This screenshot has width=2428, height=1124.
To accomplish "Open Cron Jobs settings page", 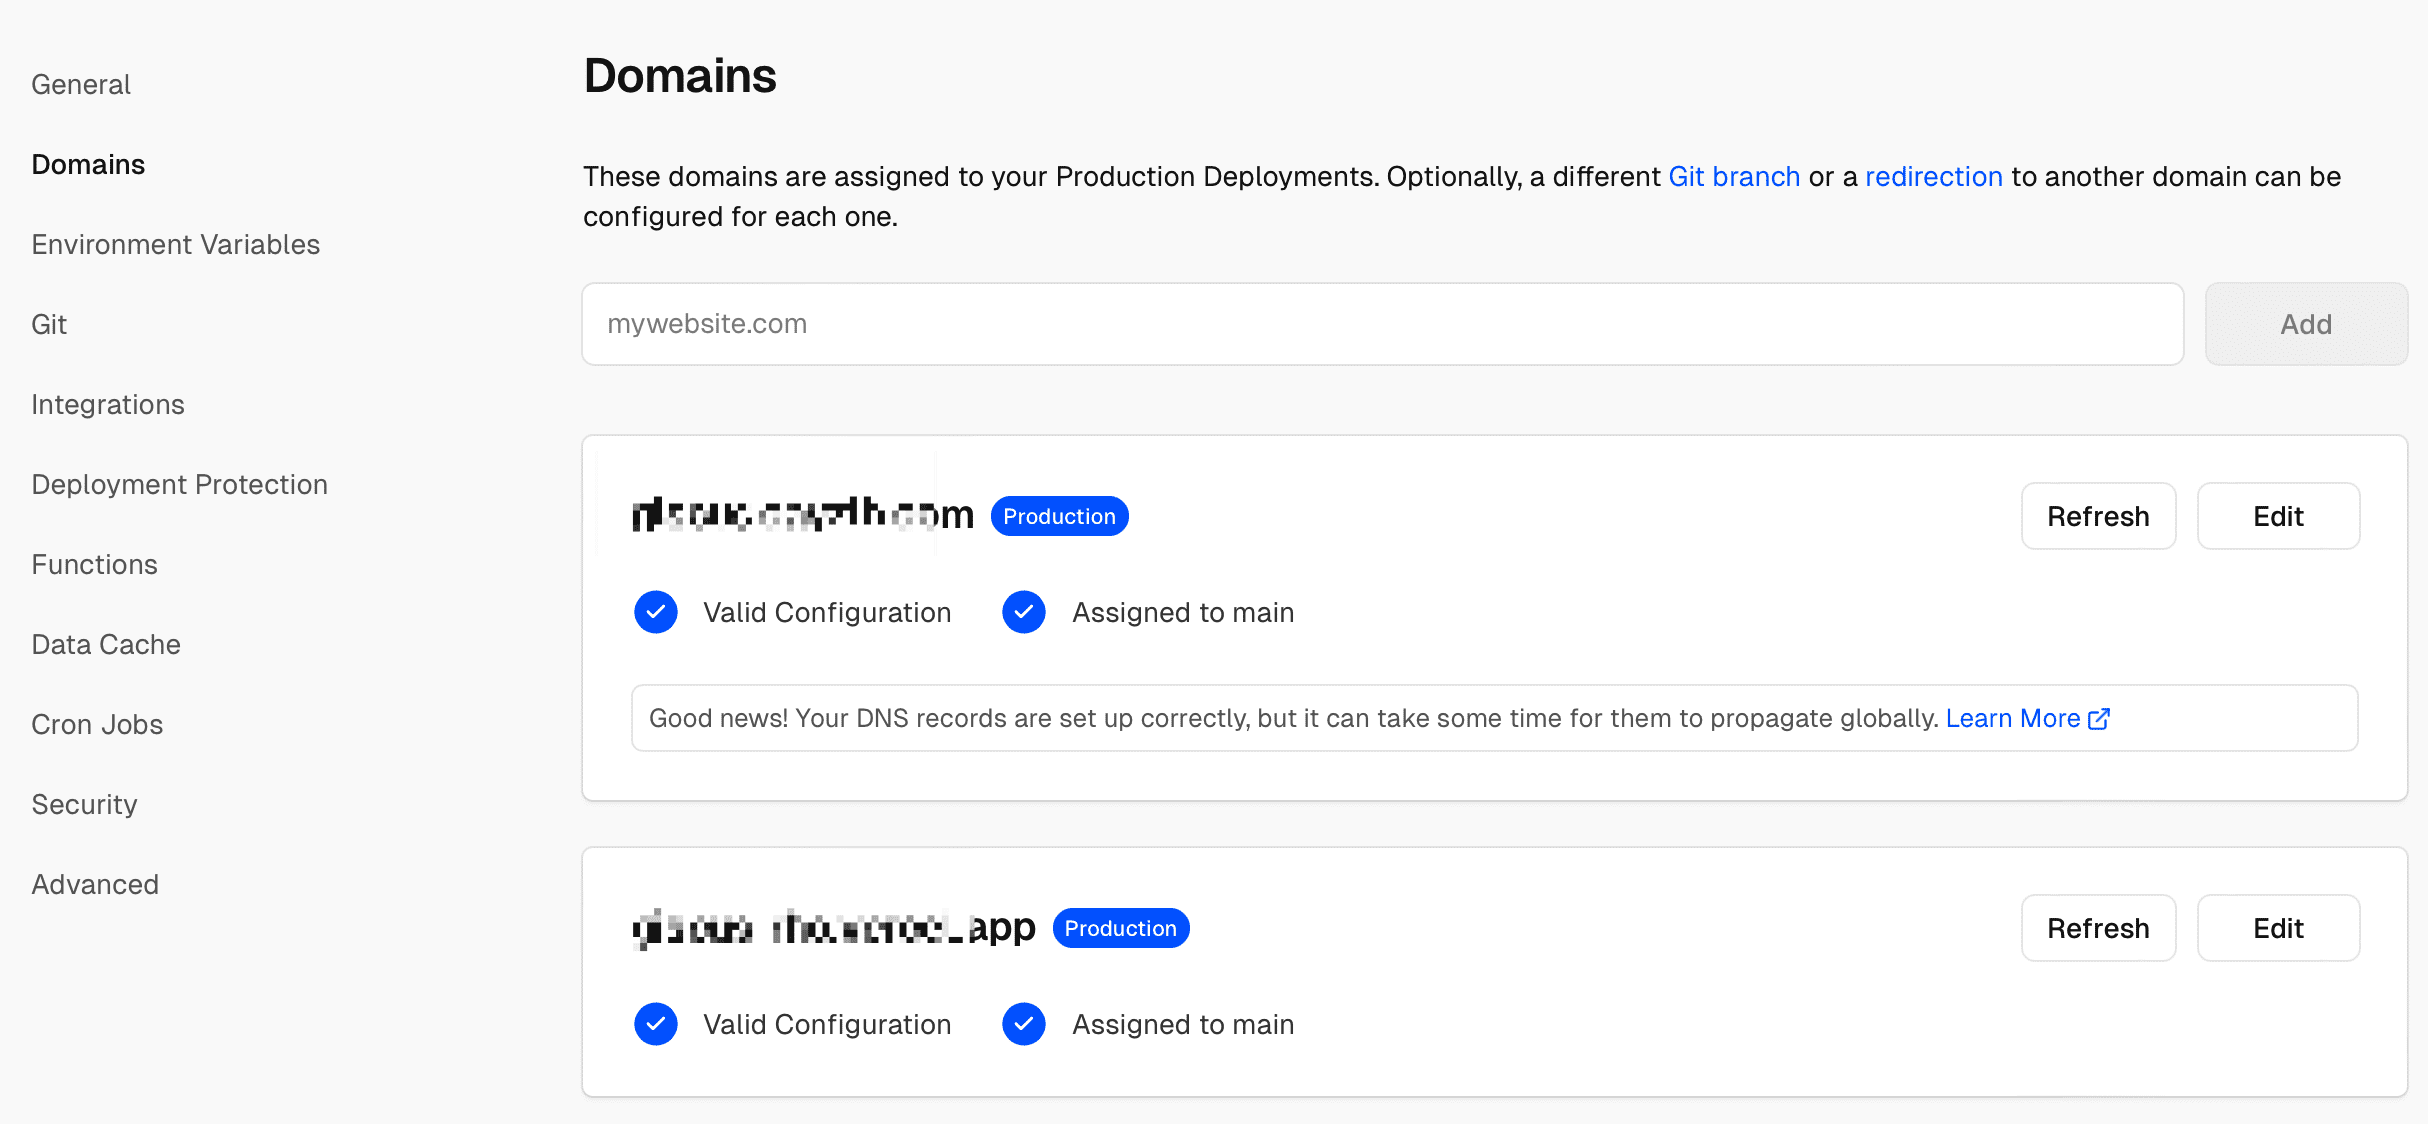I will pos(97,724).
